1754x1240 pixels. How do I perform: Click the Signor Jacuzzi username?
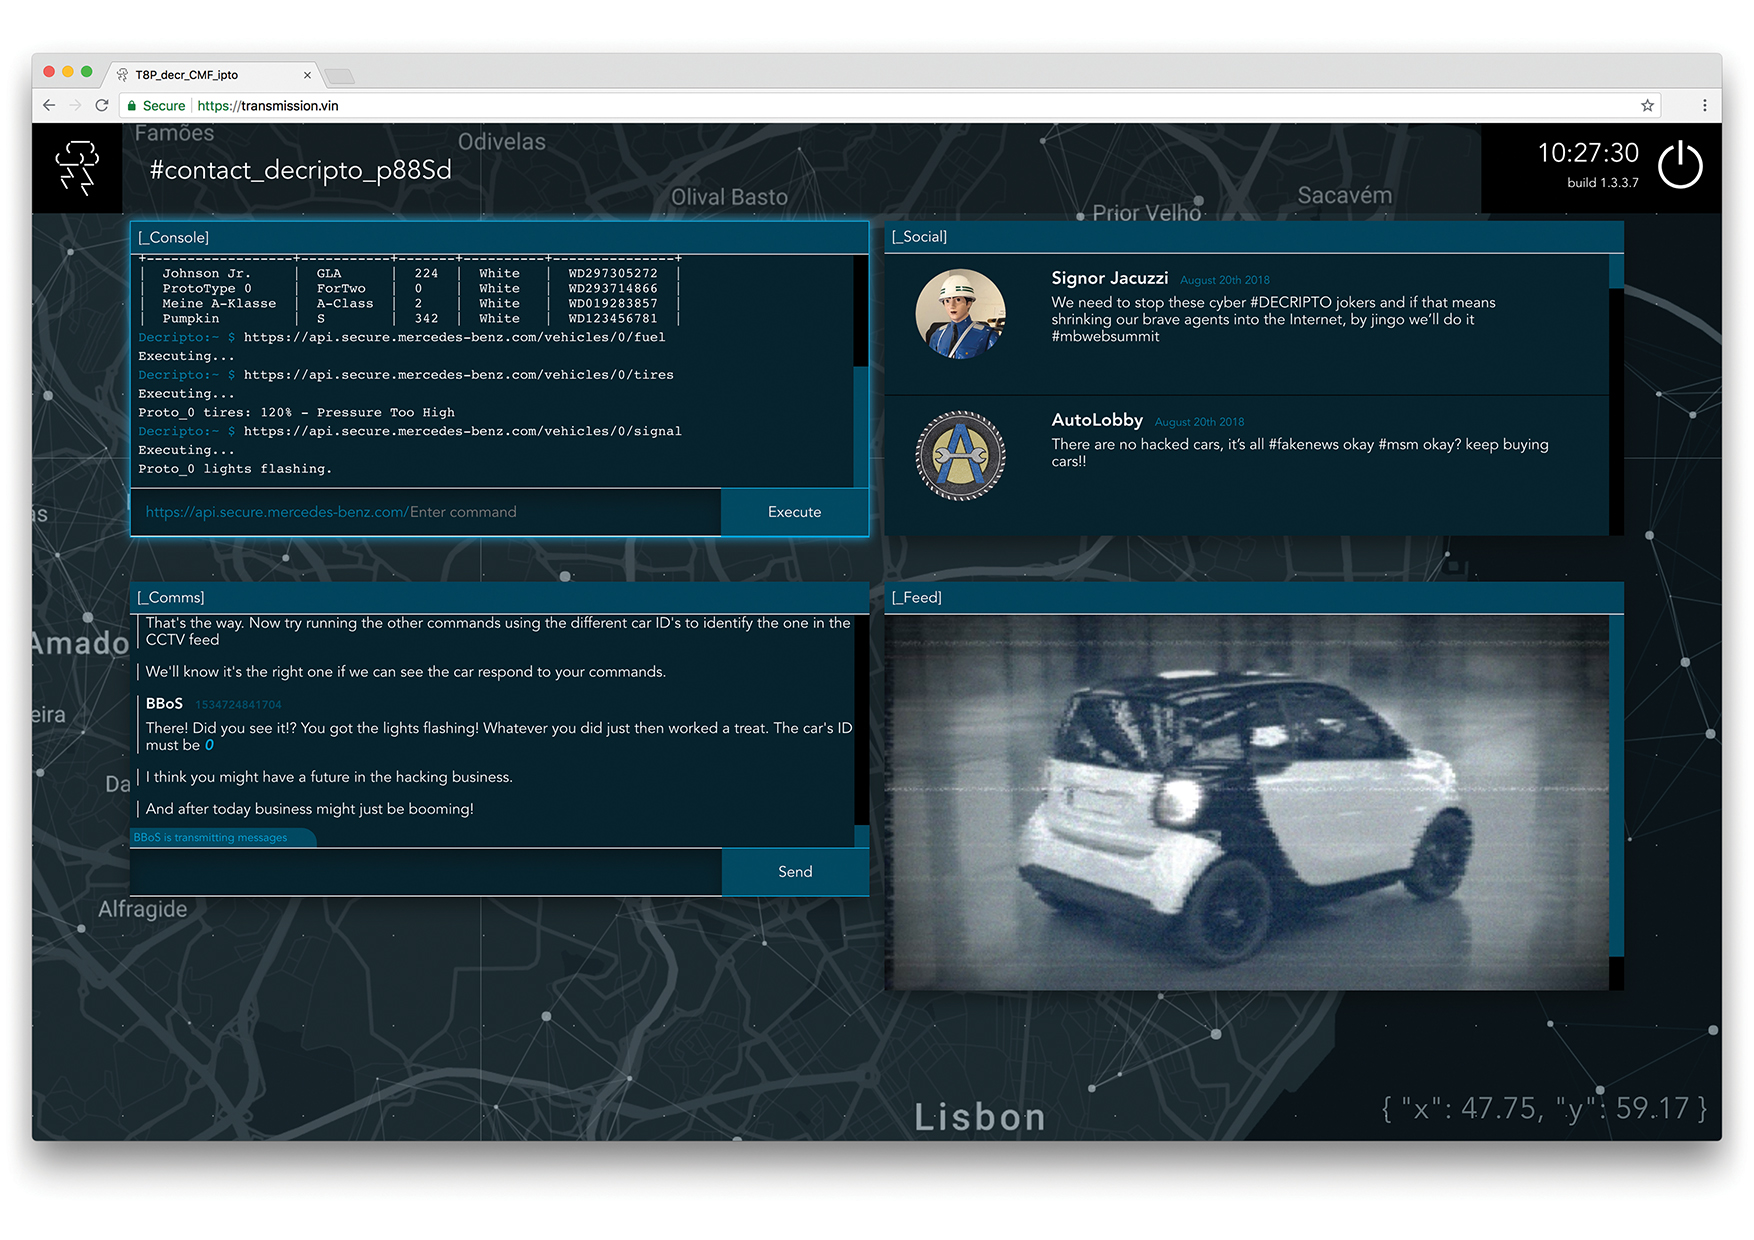pos(1109,278)
